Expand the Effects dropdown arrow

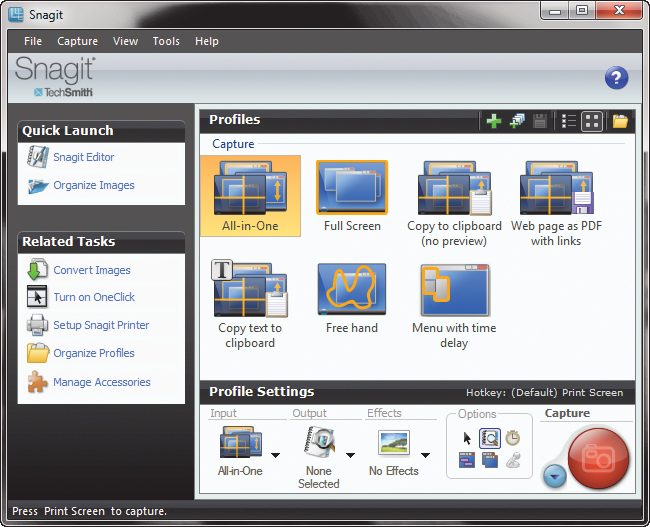point(425,455)
